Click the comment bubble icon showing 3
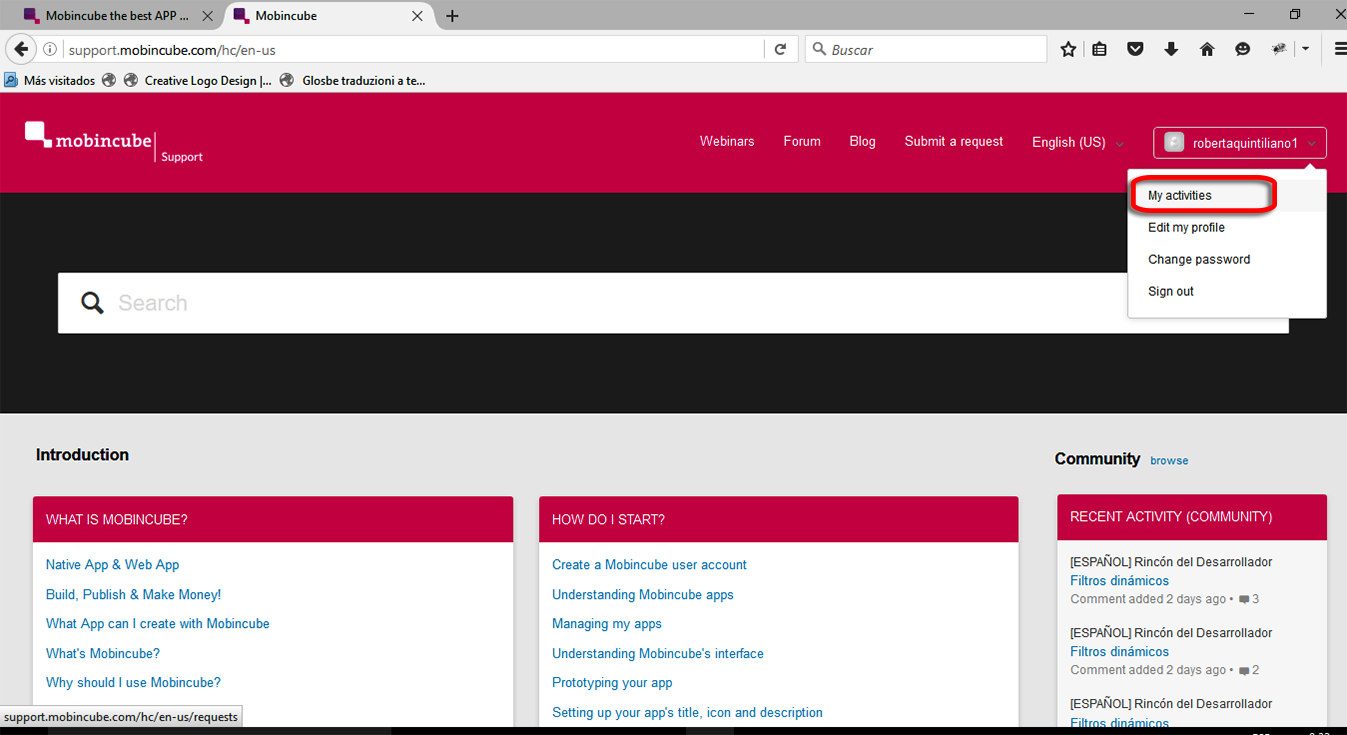Image resolution: width=1347 pixels, height=735 pixels. point(1244,600)
